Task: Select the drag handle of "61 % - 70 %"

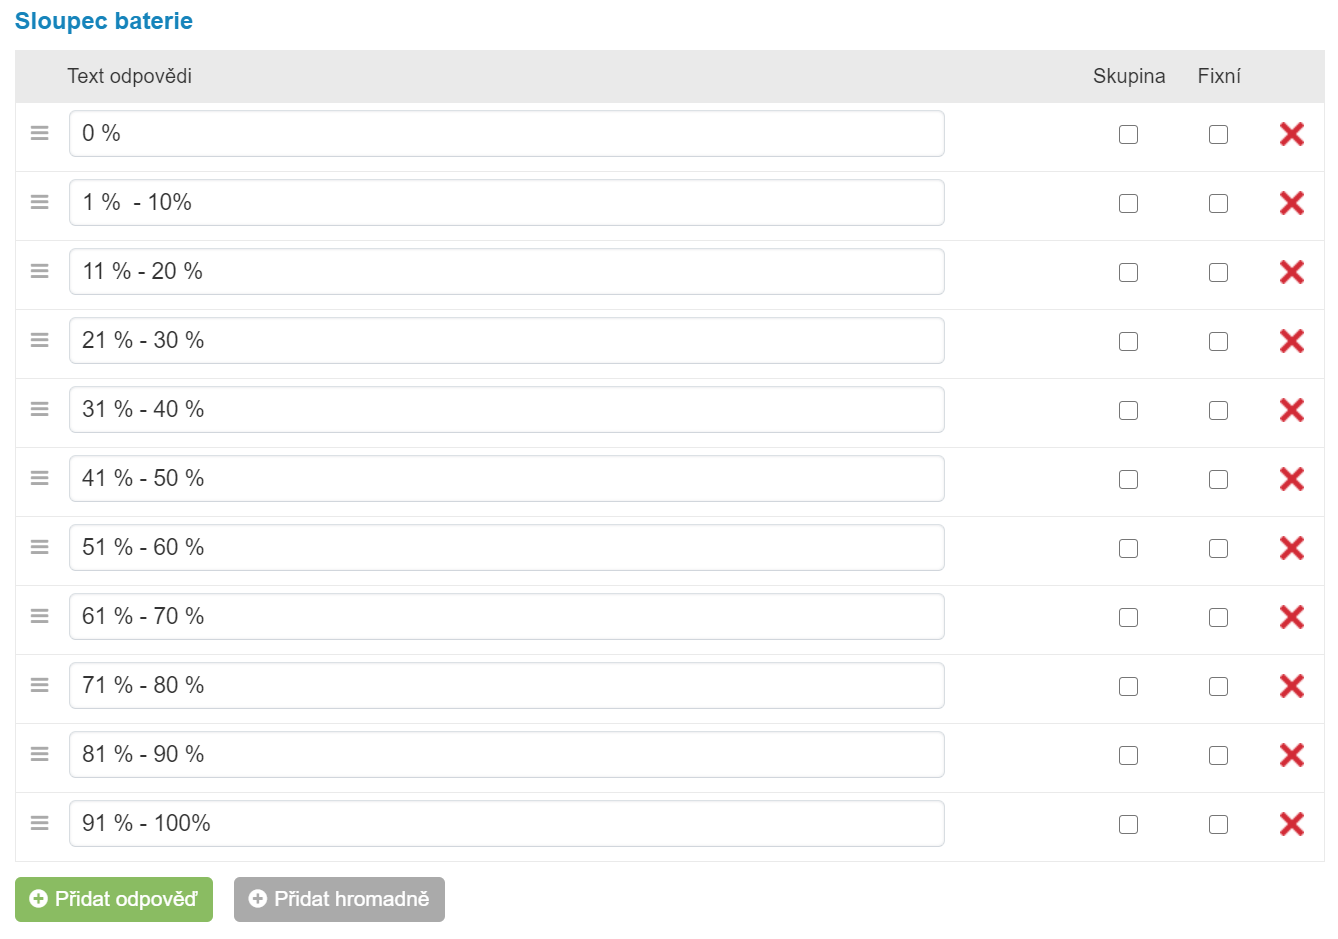Action: pos(40,616)
